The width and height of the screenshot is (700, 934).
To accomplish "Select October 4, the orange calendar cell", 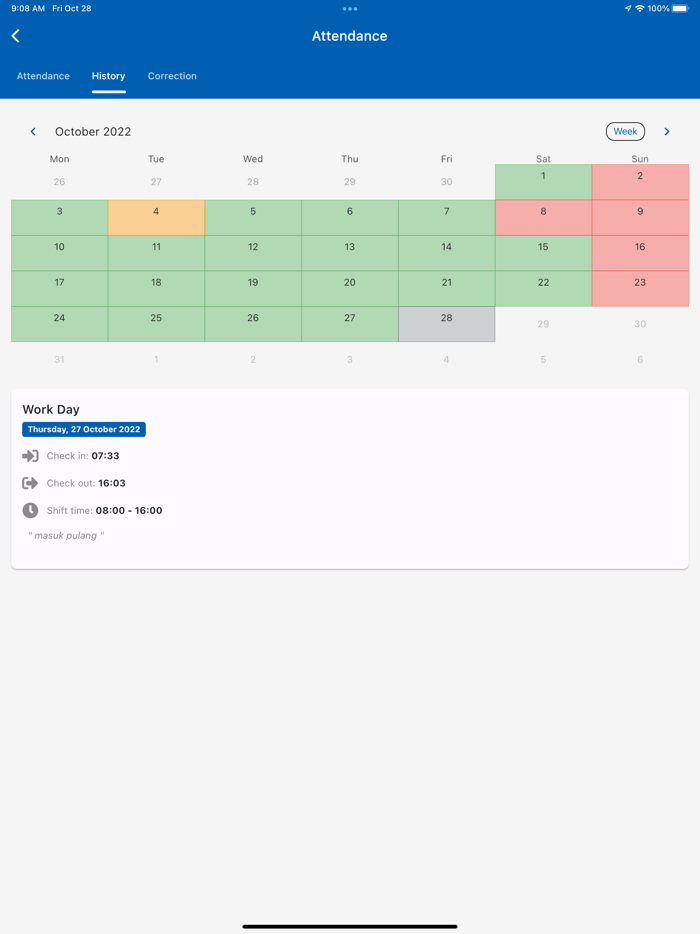I will coord(156,217).
